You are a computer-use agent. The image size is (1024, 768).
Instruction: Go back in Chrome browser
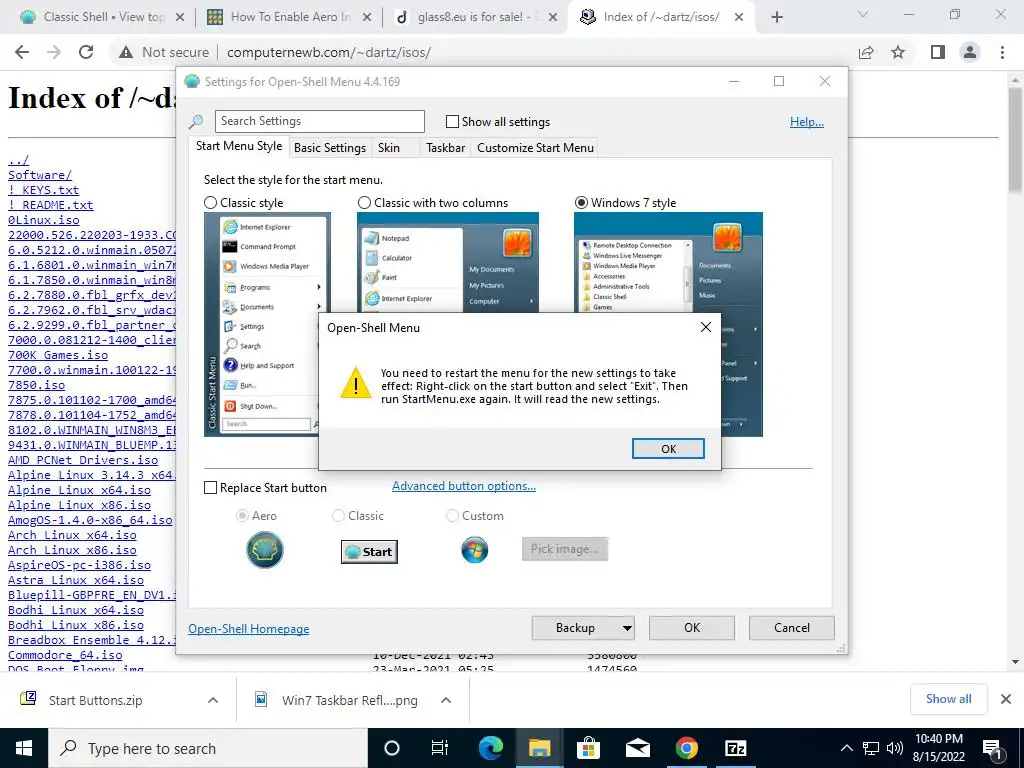(x=22, y=52)
